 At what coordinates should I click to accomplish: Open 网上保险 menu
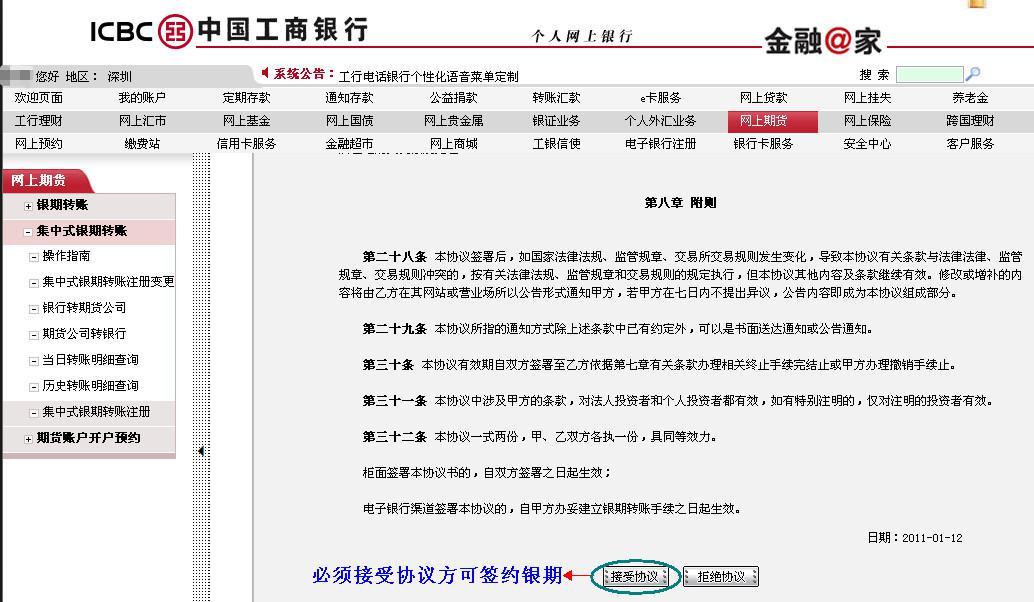pos(867,121)
